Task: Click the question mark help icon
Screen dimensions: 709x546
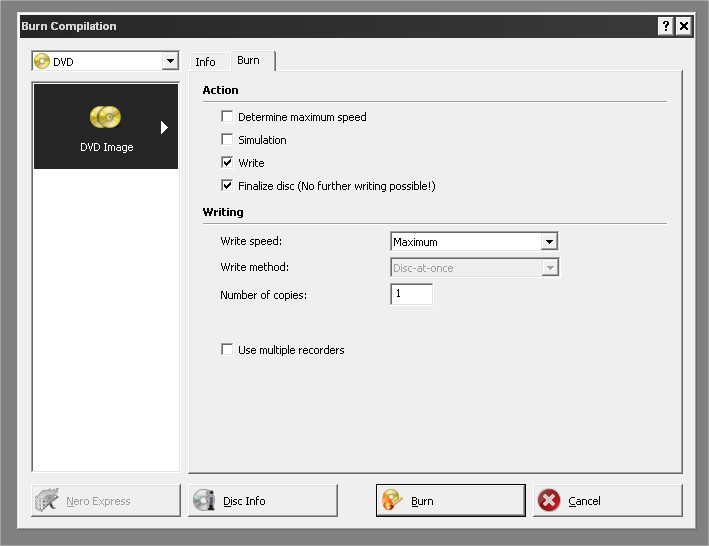Action: [x=666, y=26]
